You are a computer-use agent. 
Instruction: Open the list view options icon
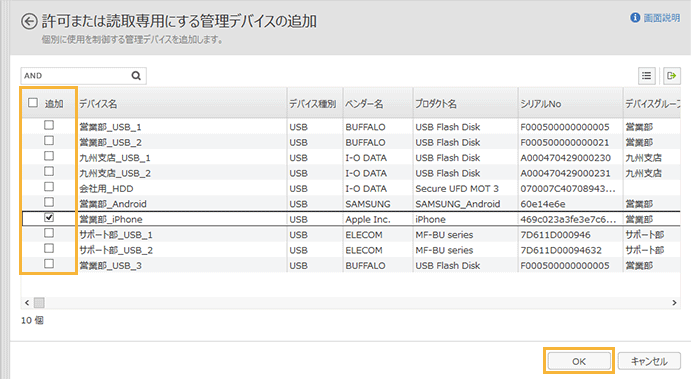[646, 76]
